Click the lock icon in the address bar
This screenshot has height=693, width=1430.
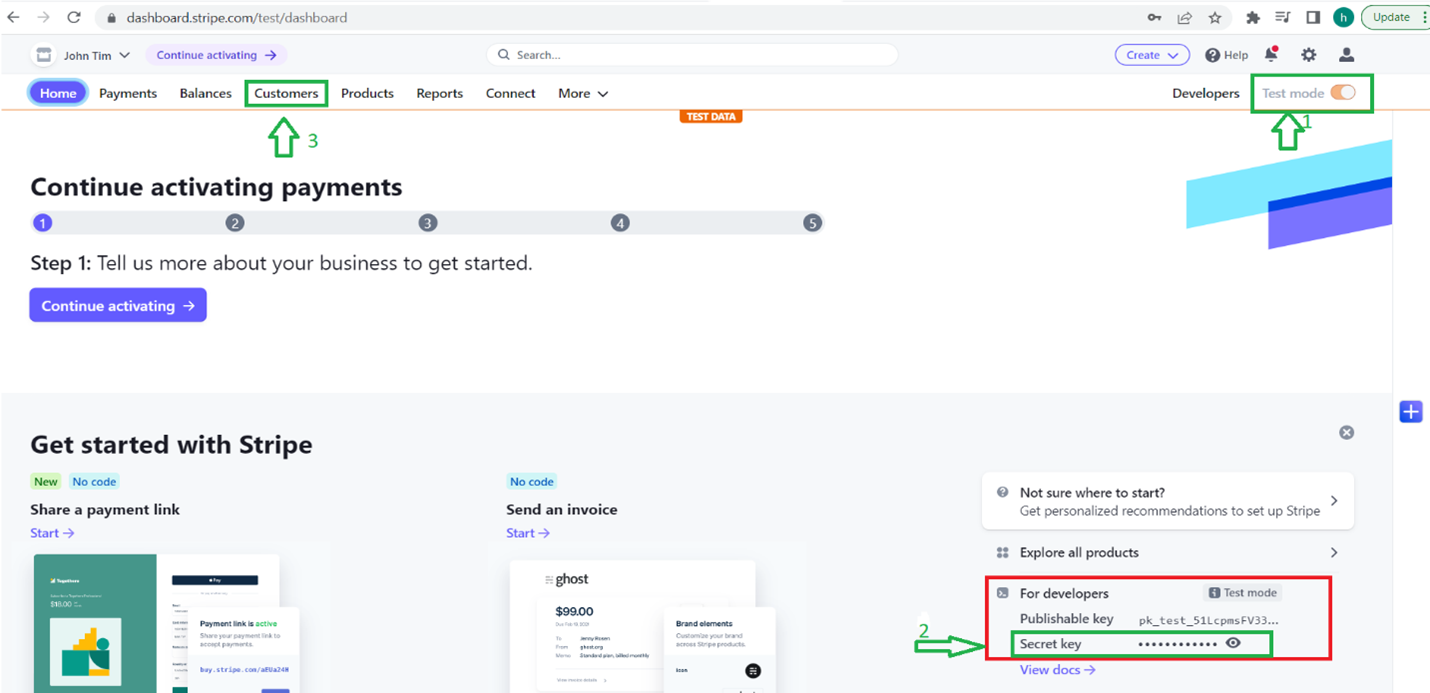[x=112, y=18]
